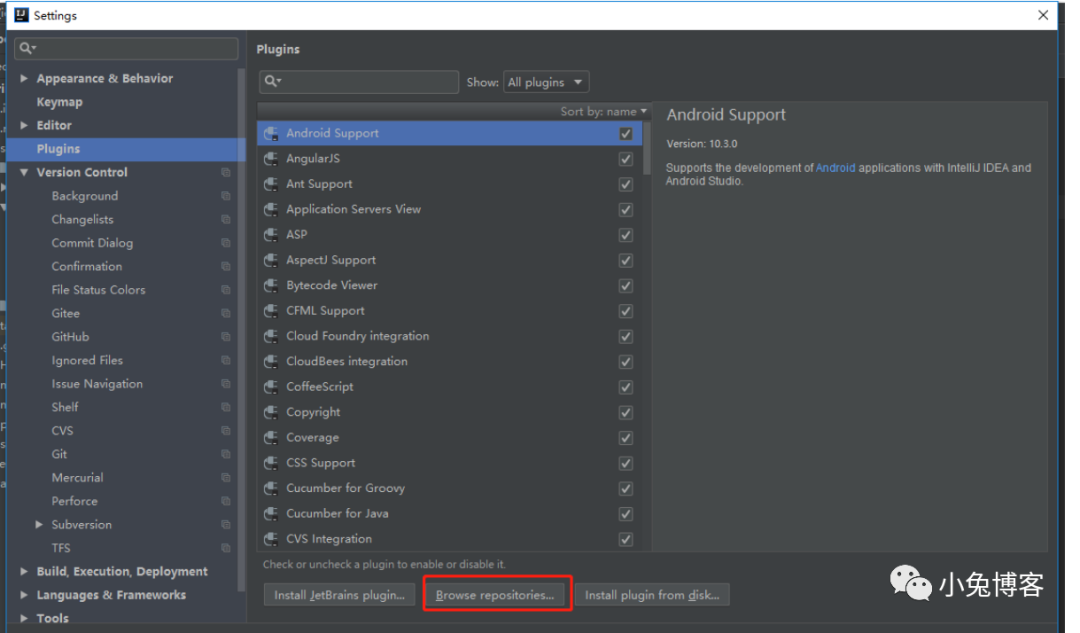This screenshot has width=1080, height=633.
Task: Click the CSS Support plugin icon
Action: (x=271, y=463)
